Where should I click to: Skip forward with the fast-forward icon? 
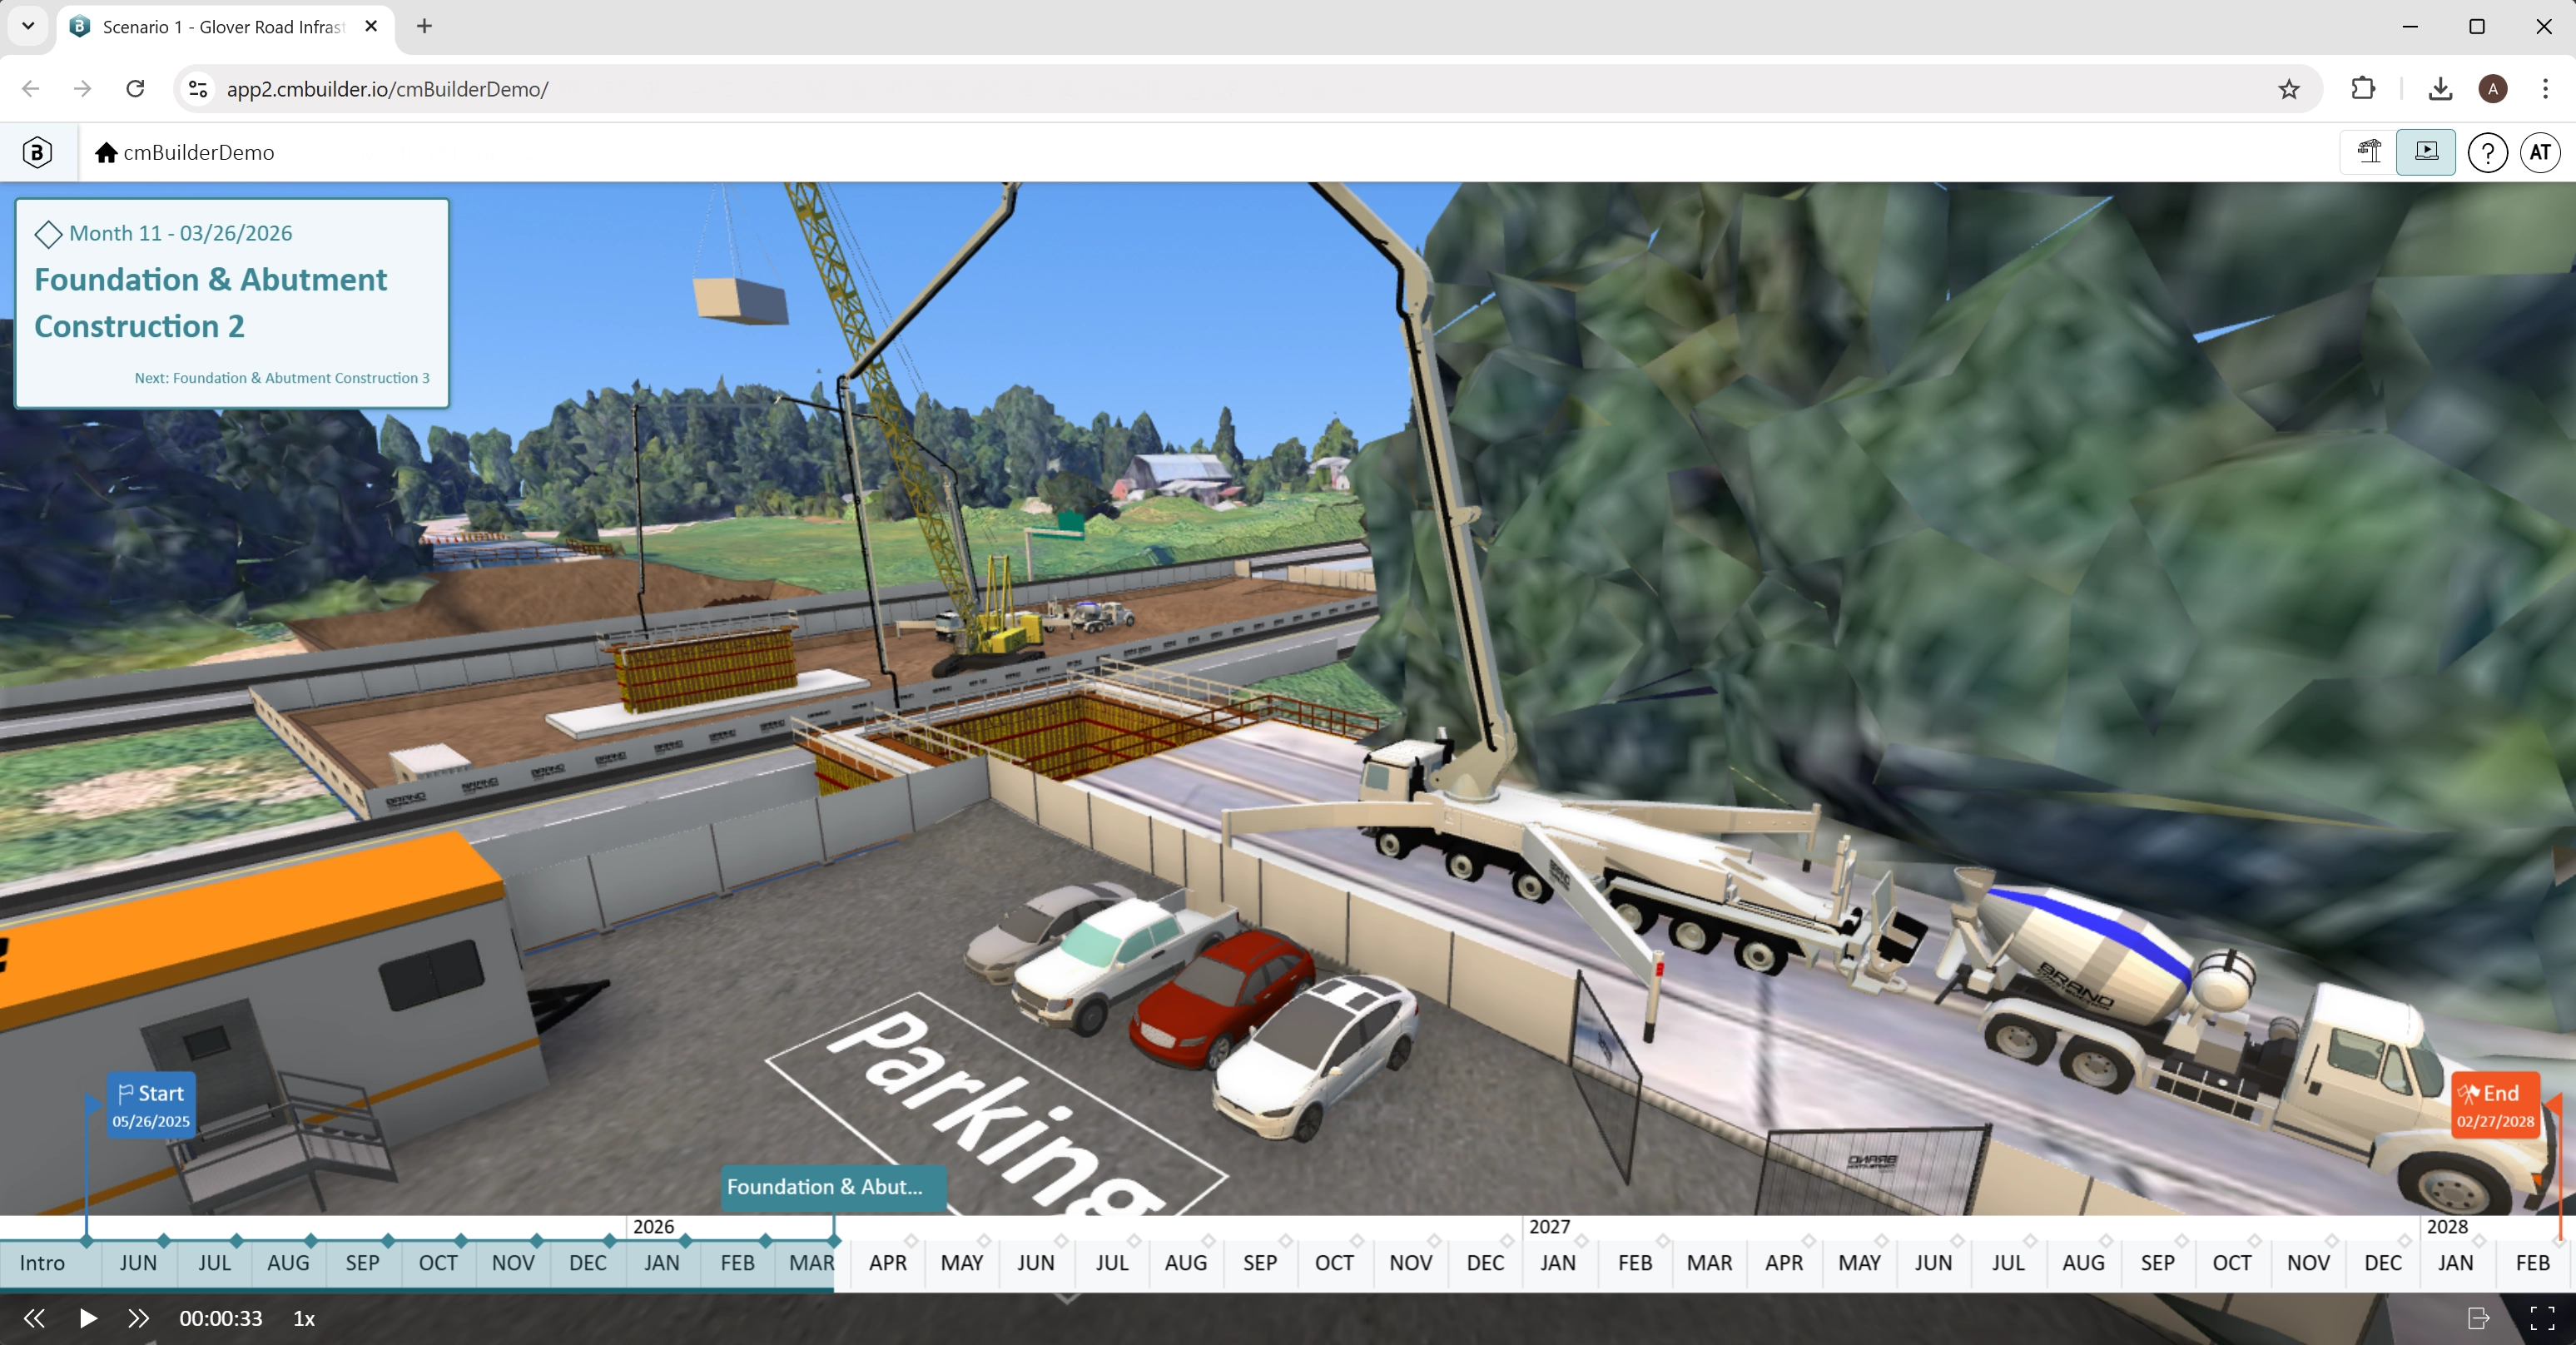[x=138, y=1318]
